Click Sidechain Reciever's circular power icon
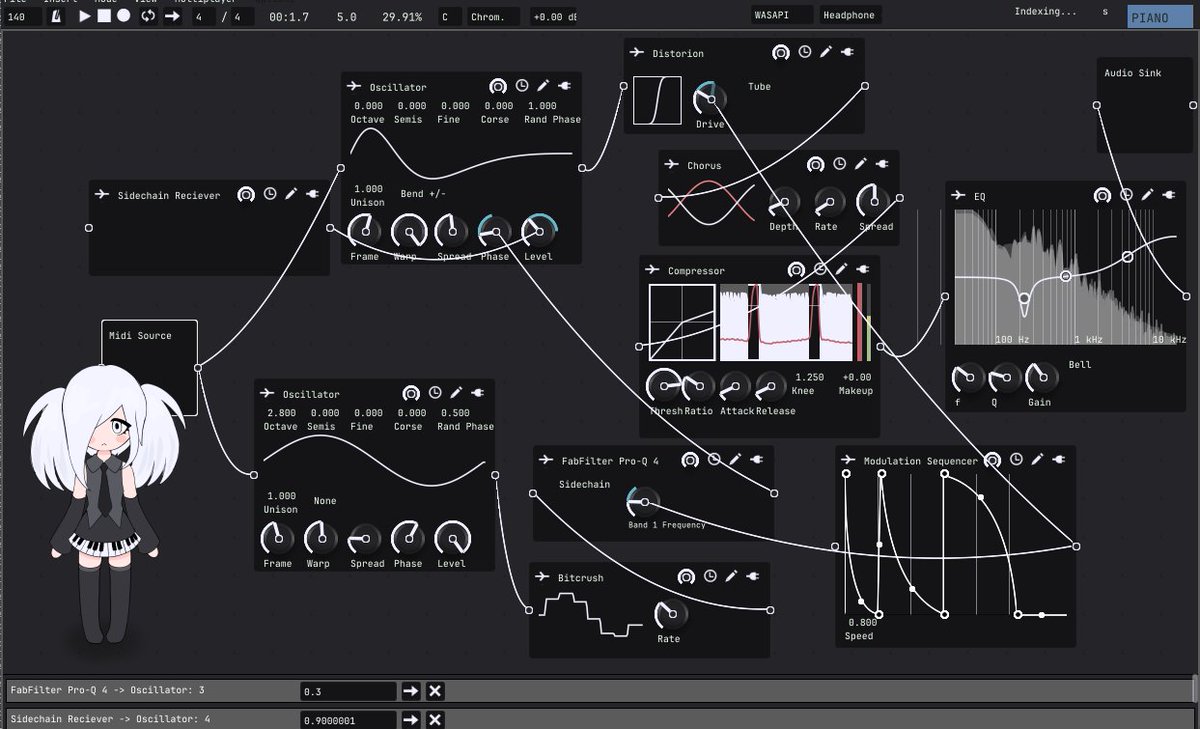The image size is (1200, 729). coord(246,194)
